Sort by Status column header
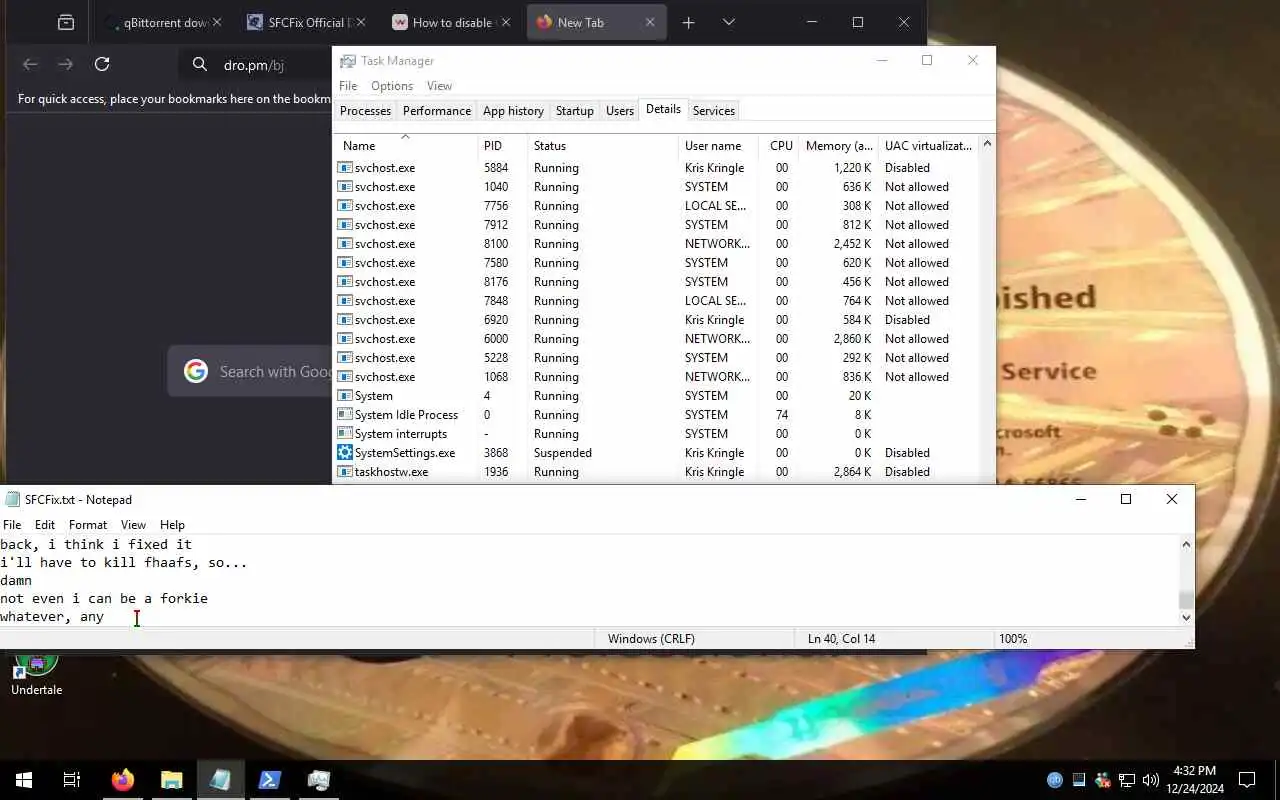This screenshot has height=800, width=1280. click(x=602, y=146)
